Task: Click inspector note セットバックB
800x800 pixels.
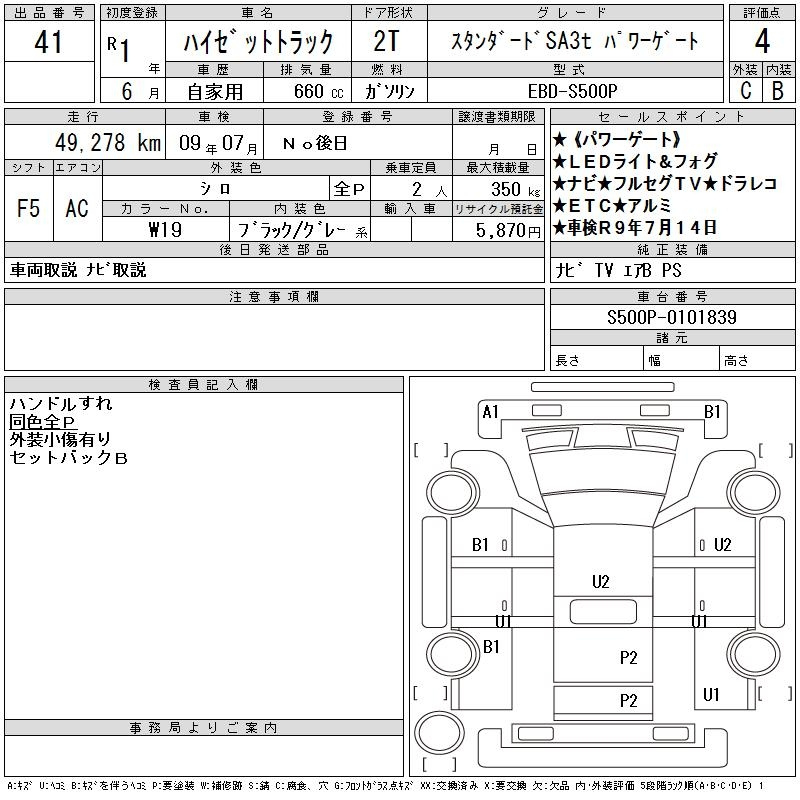Action: pos(68,457)
